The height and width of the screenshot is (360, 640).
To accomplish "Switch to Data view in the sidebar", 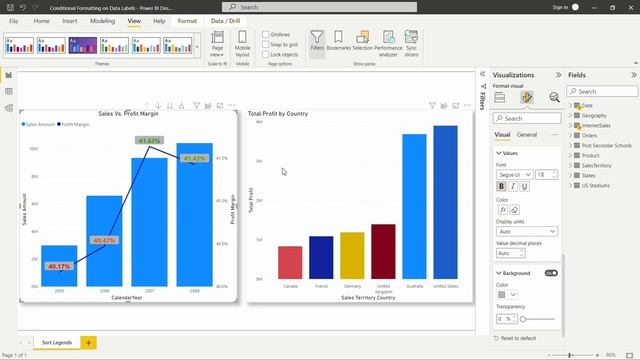I will coord(9,91).
